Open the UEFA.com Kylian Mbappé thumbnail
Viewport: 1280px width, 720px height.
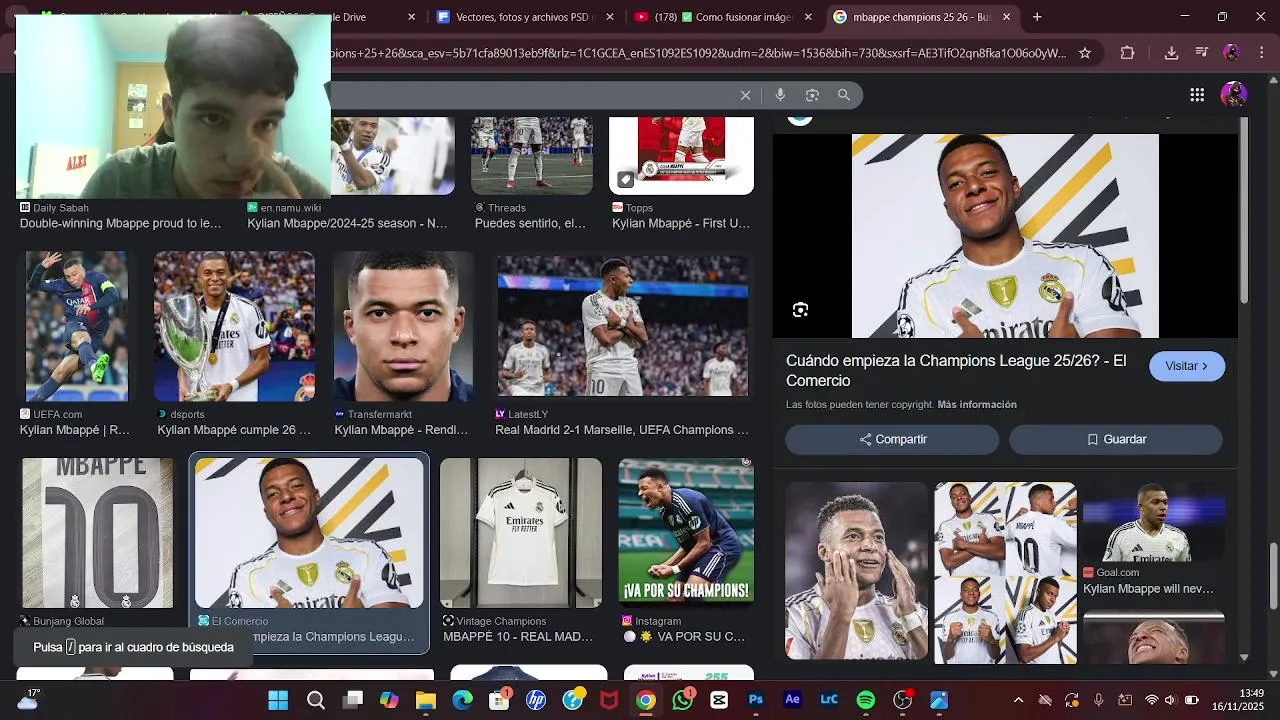coord(77,327)
